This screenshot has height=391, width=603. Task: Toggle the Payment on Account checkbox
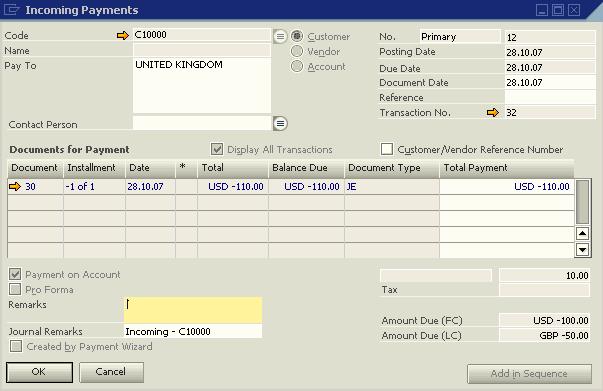coord(15,274)
